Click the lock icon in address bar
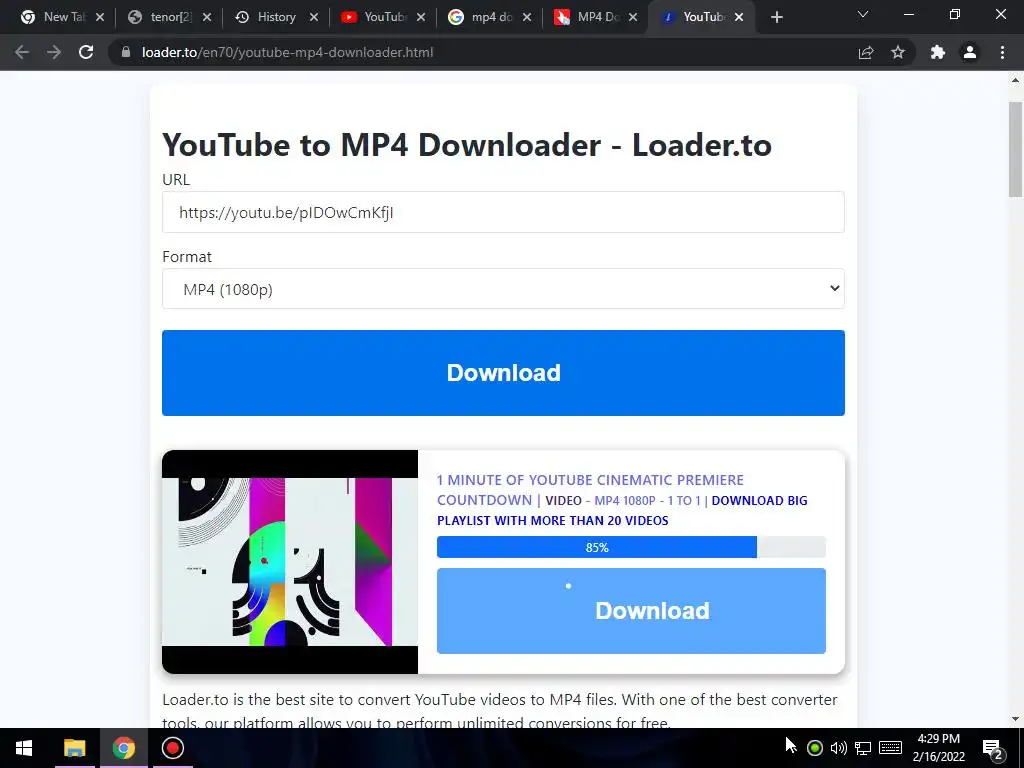The image size is (1024, 768). pyautogui.click(x=126, y=52)
